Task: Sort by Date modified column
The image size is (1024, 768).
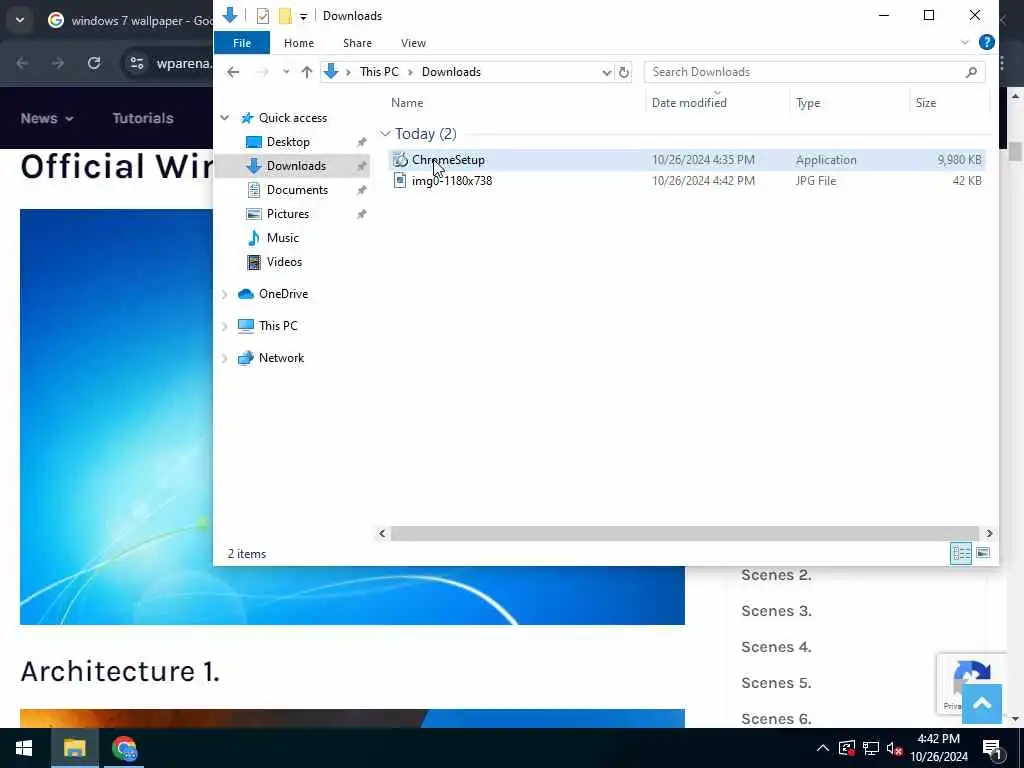Action: [689, 103]
